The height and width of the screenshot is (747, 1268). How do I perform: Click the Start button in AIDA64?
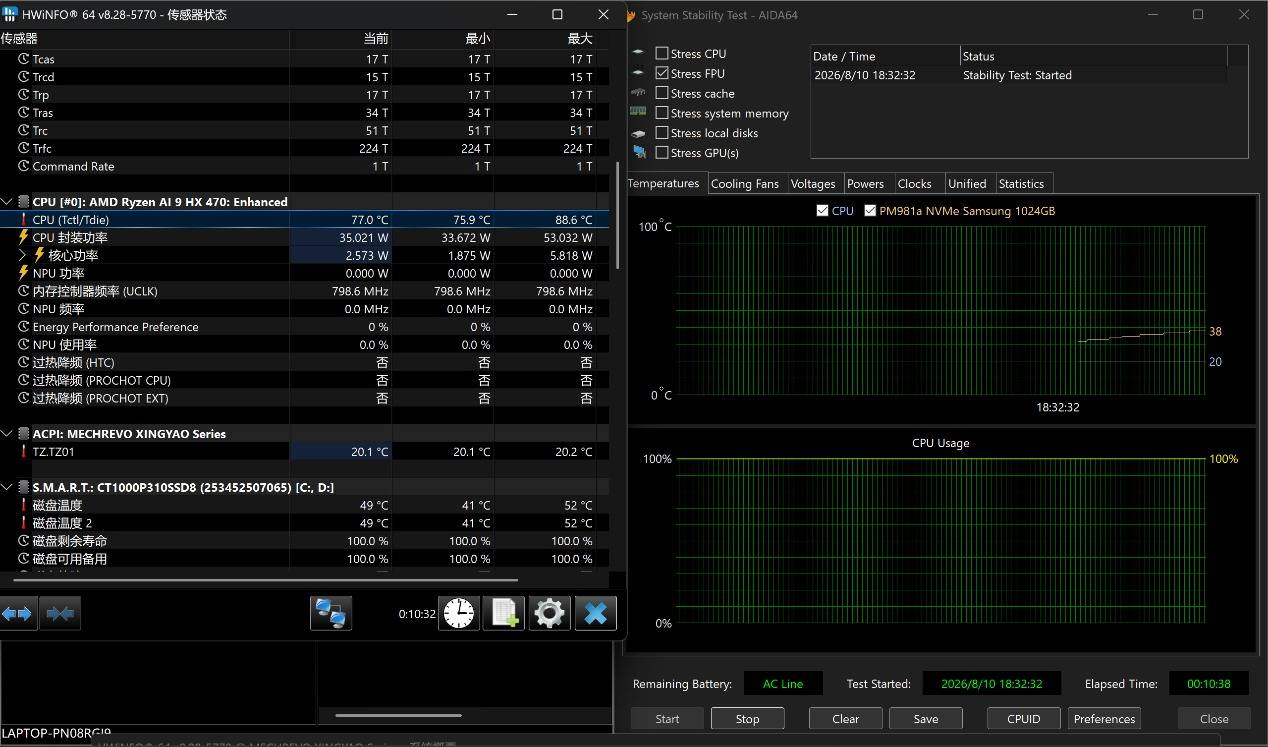[667, 719]
